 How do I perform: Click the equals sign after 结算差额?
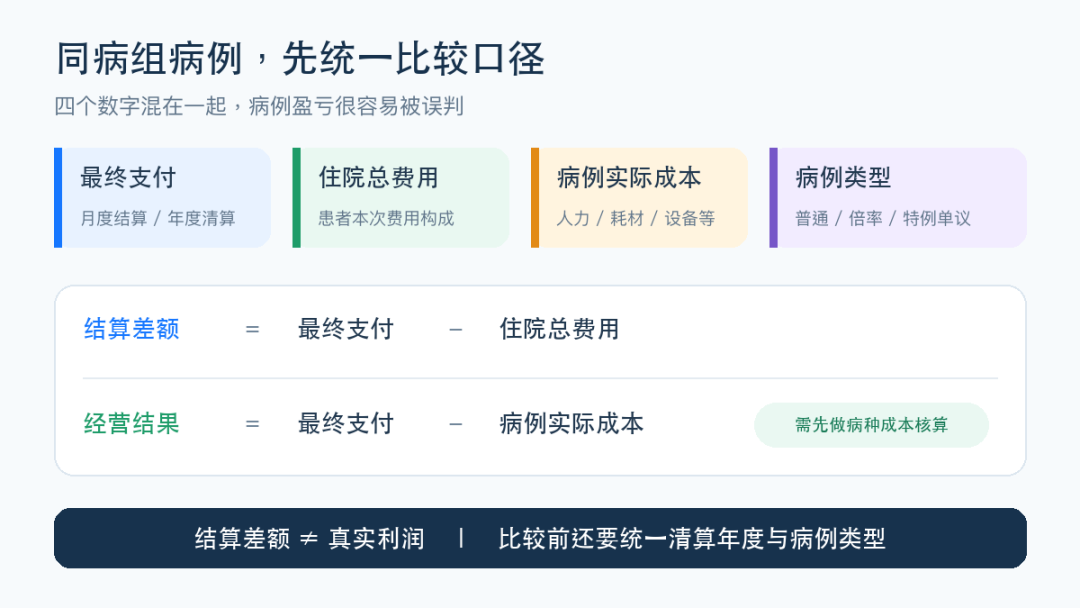click(253, 330)
